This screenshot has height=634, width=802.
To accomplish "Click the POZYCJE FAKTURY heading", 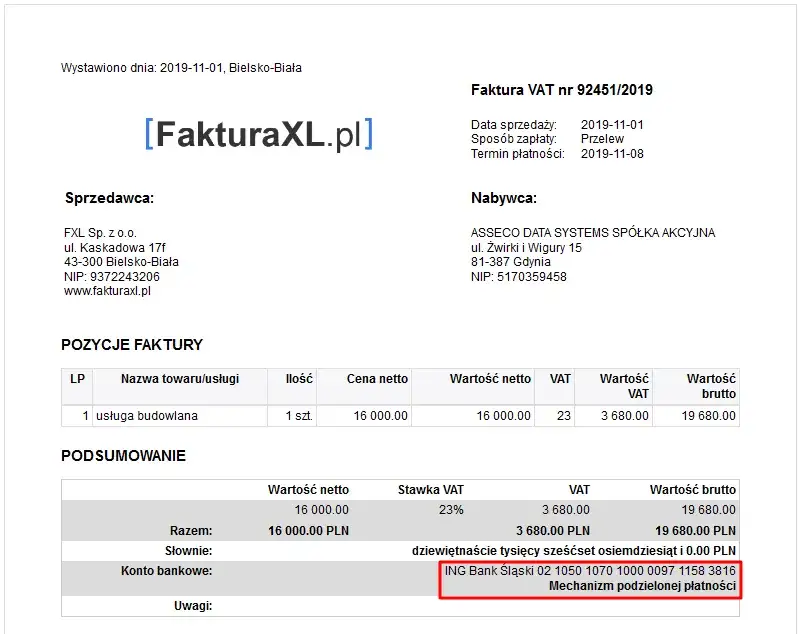I will [x=133, y=344].
